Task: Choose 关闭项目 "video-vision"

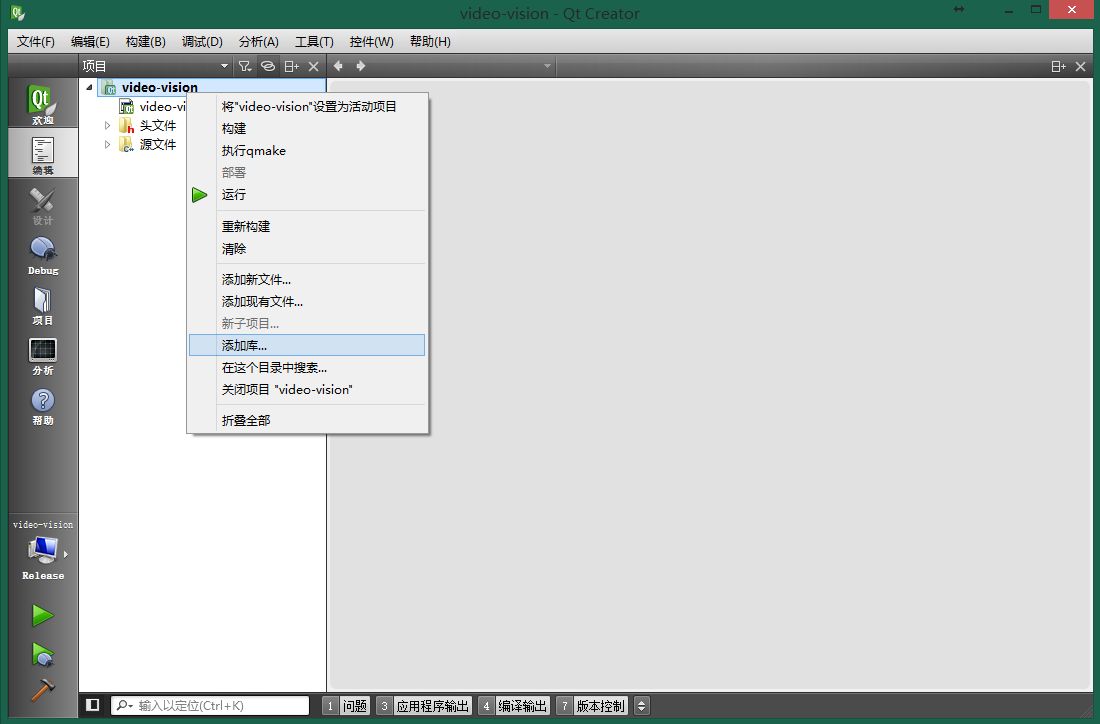Action: pos(307,389)
